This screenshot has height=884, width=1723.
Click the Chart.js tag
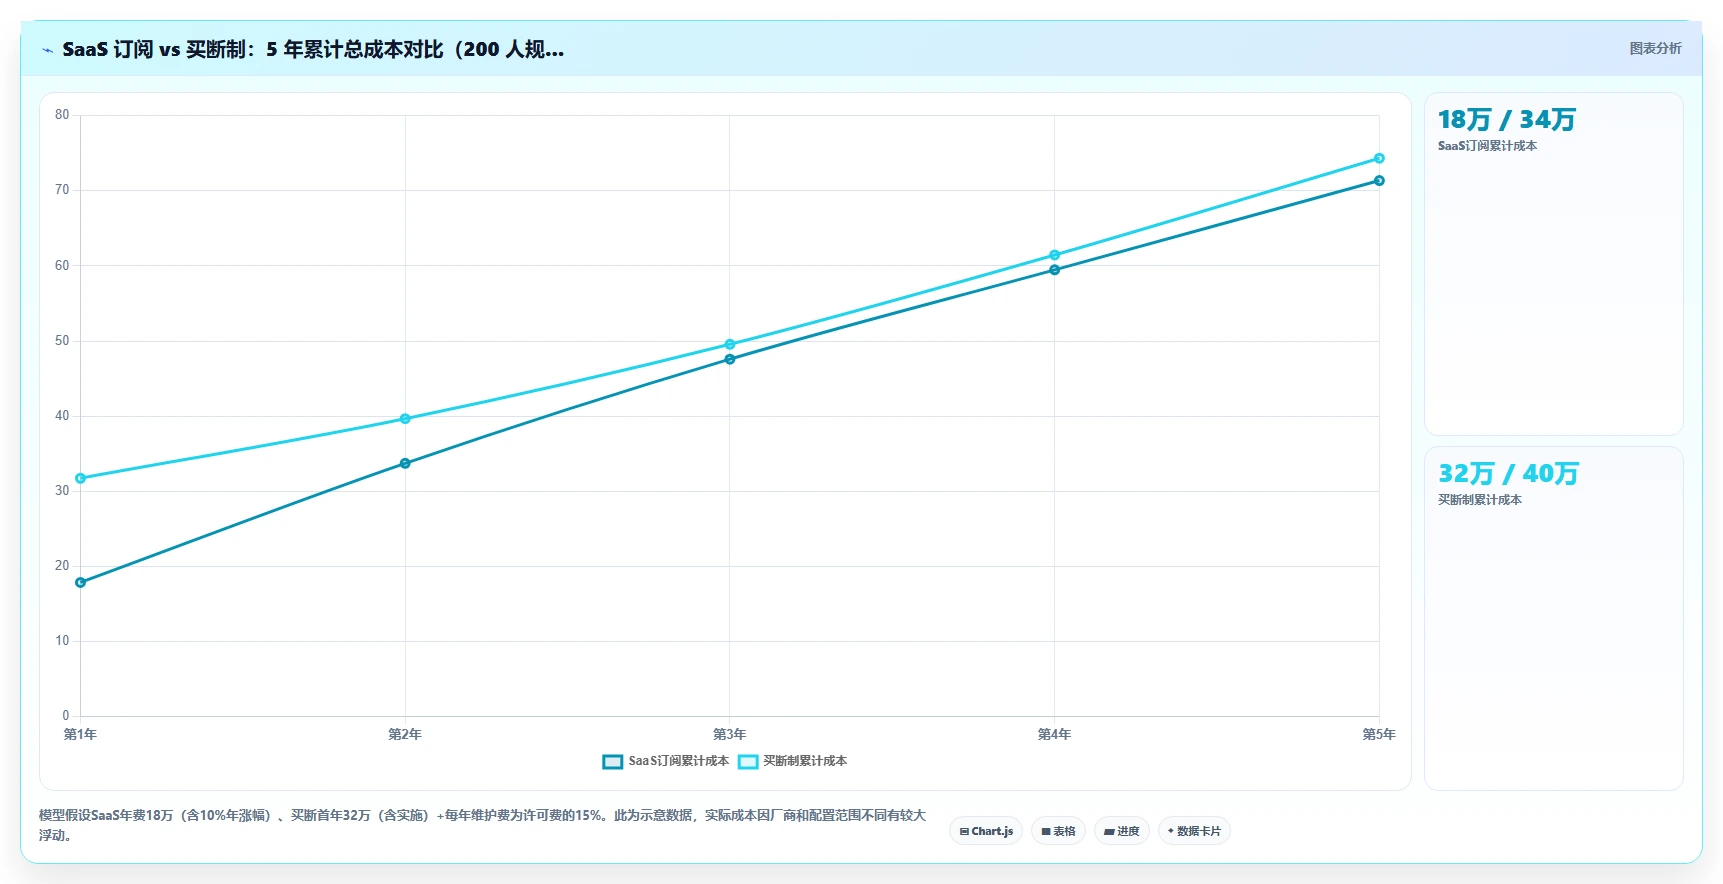986,831
